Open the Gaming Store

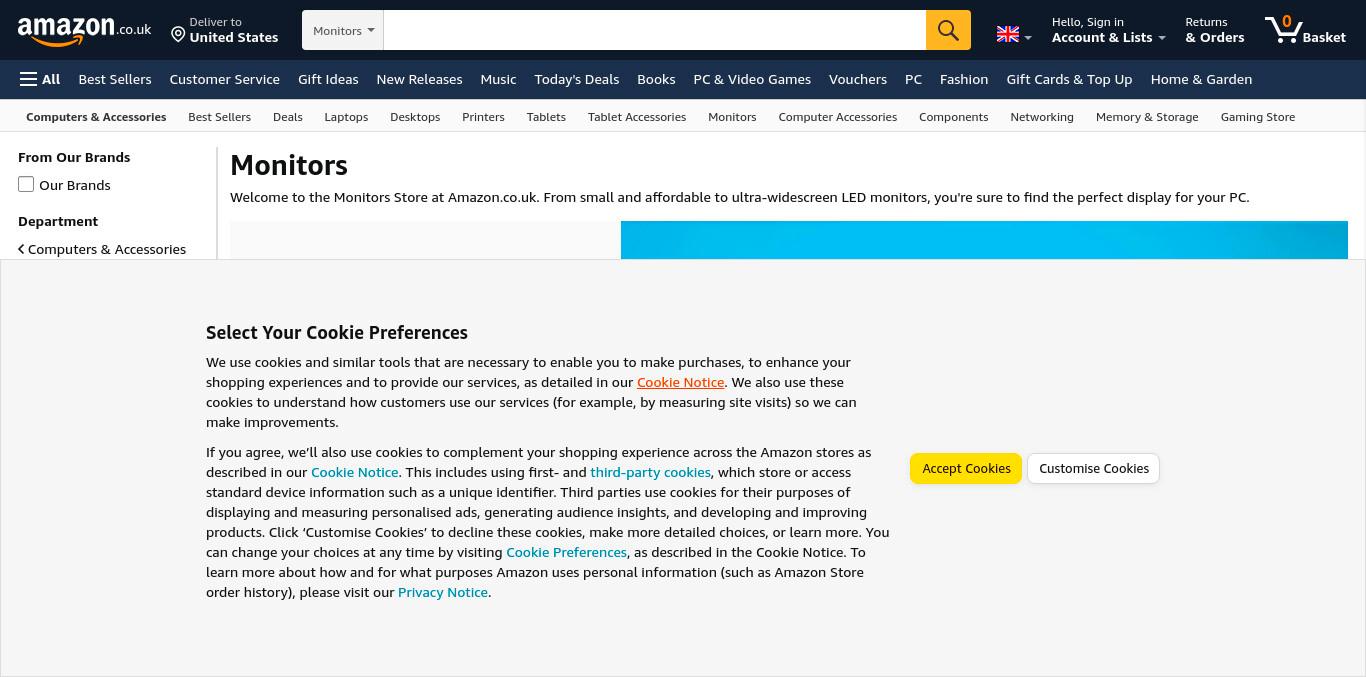click(x=1257, y=117)
